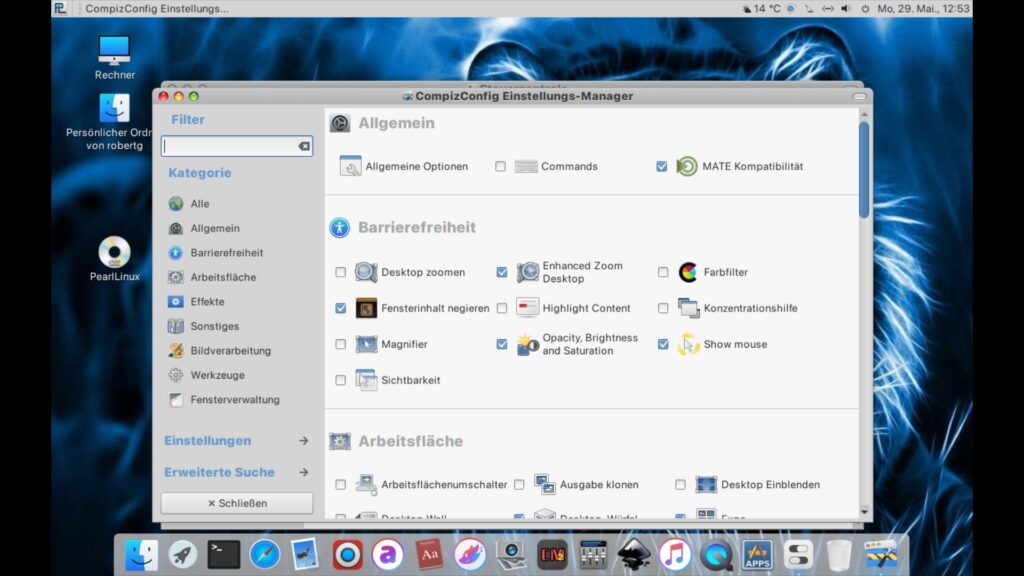Open the music note app in the dock
The width and height of the screenshot is (1024, 576).
675,554
